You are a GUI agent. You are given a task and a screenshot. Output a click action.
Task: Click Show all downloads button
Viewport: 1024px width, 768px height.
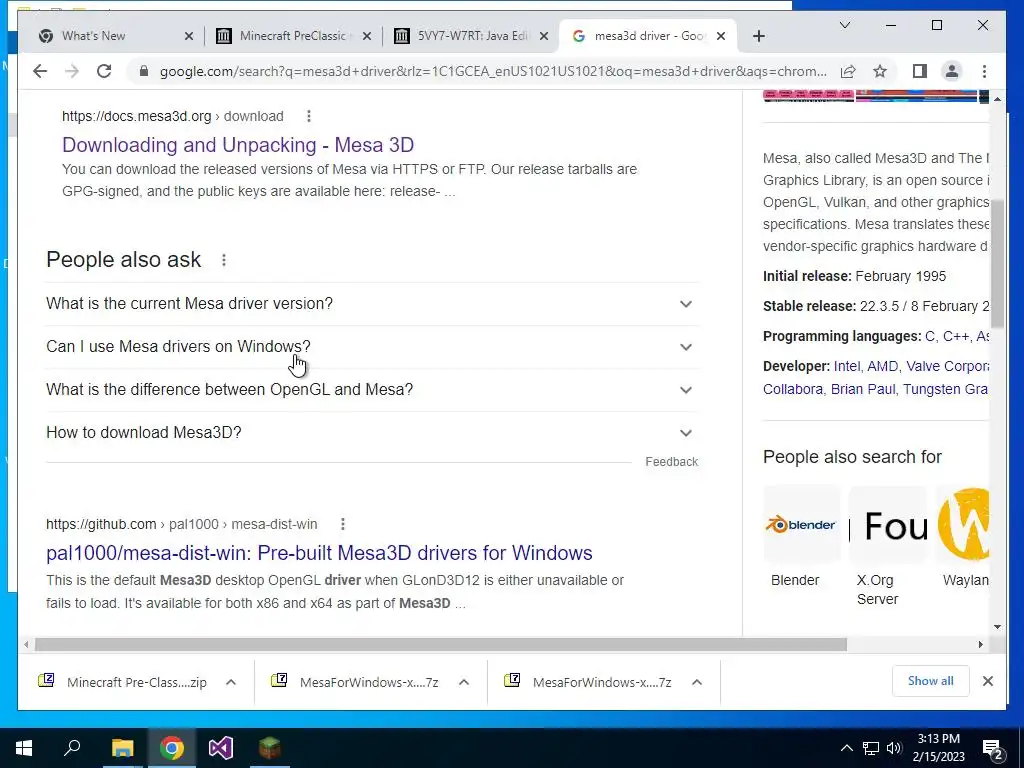pos(930,681)
